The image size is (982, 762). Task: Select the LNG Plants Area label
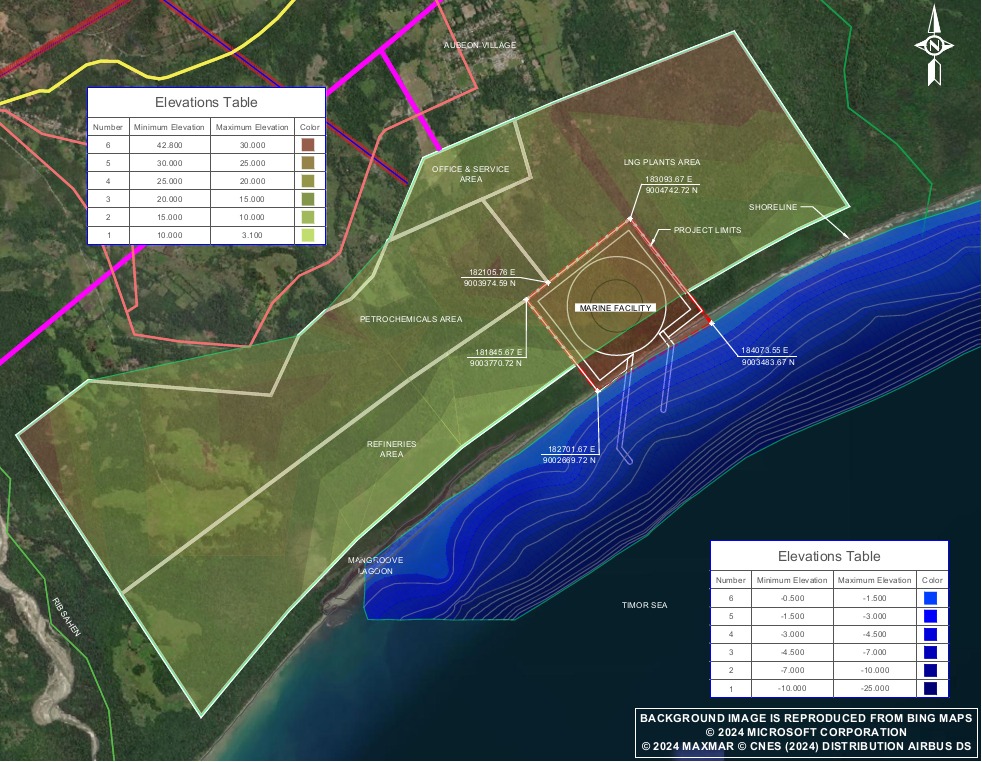662,162
